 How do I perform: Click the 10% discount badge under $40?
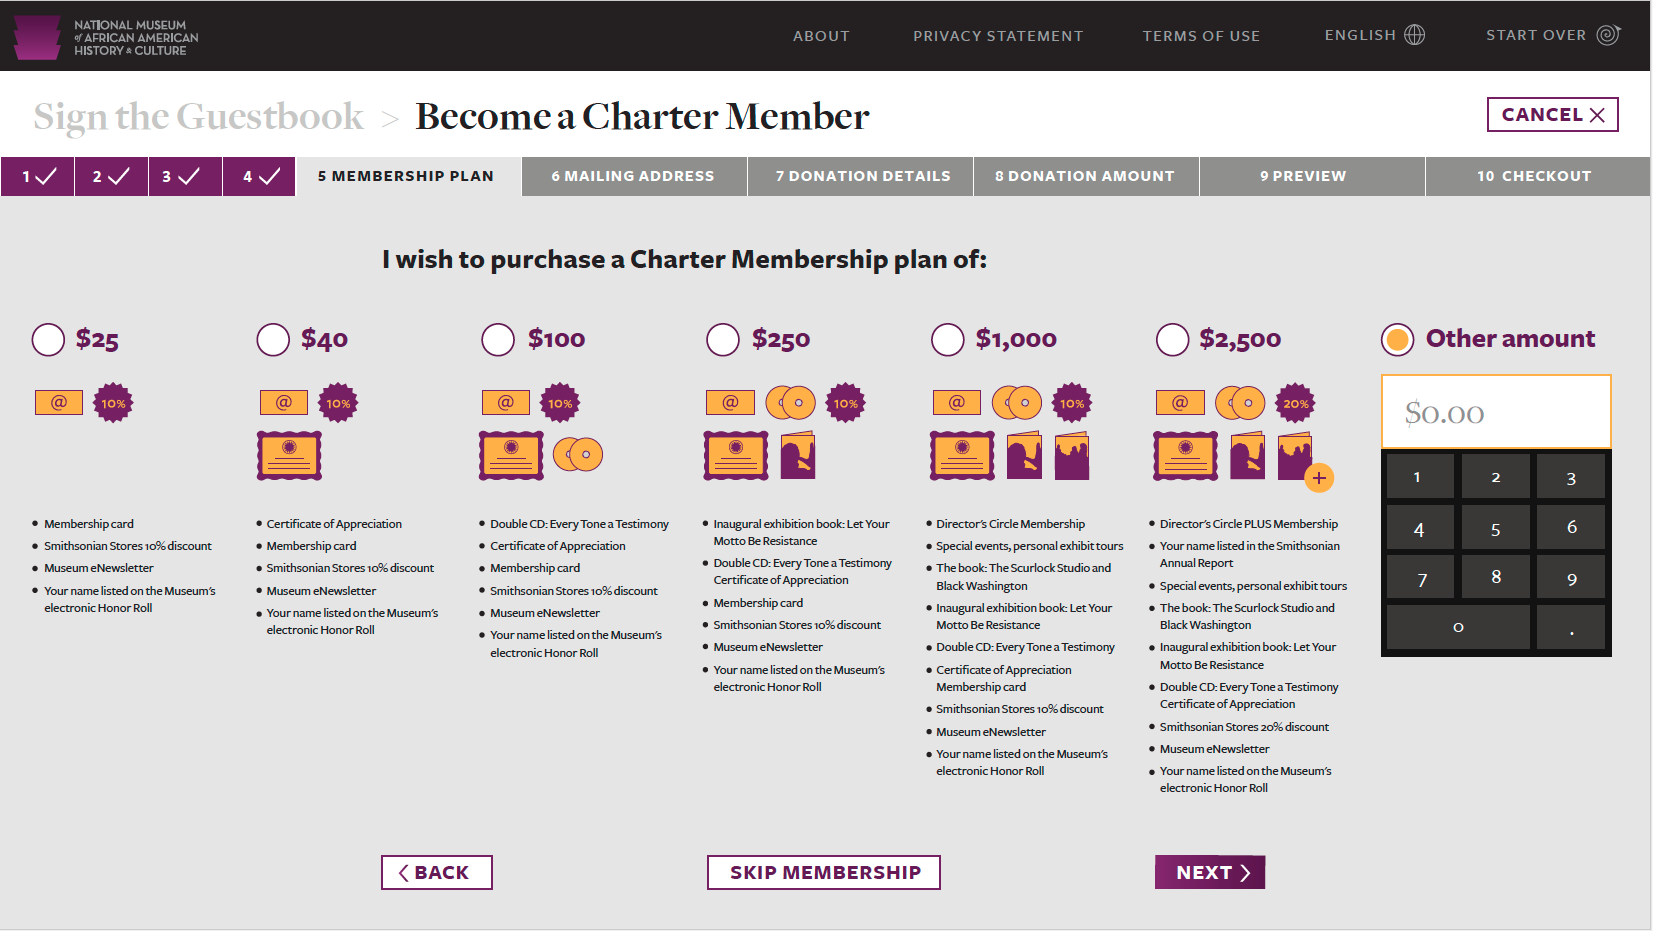coord(338,403)
